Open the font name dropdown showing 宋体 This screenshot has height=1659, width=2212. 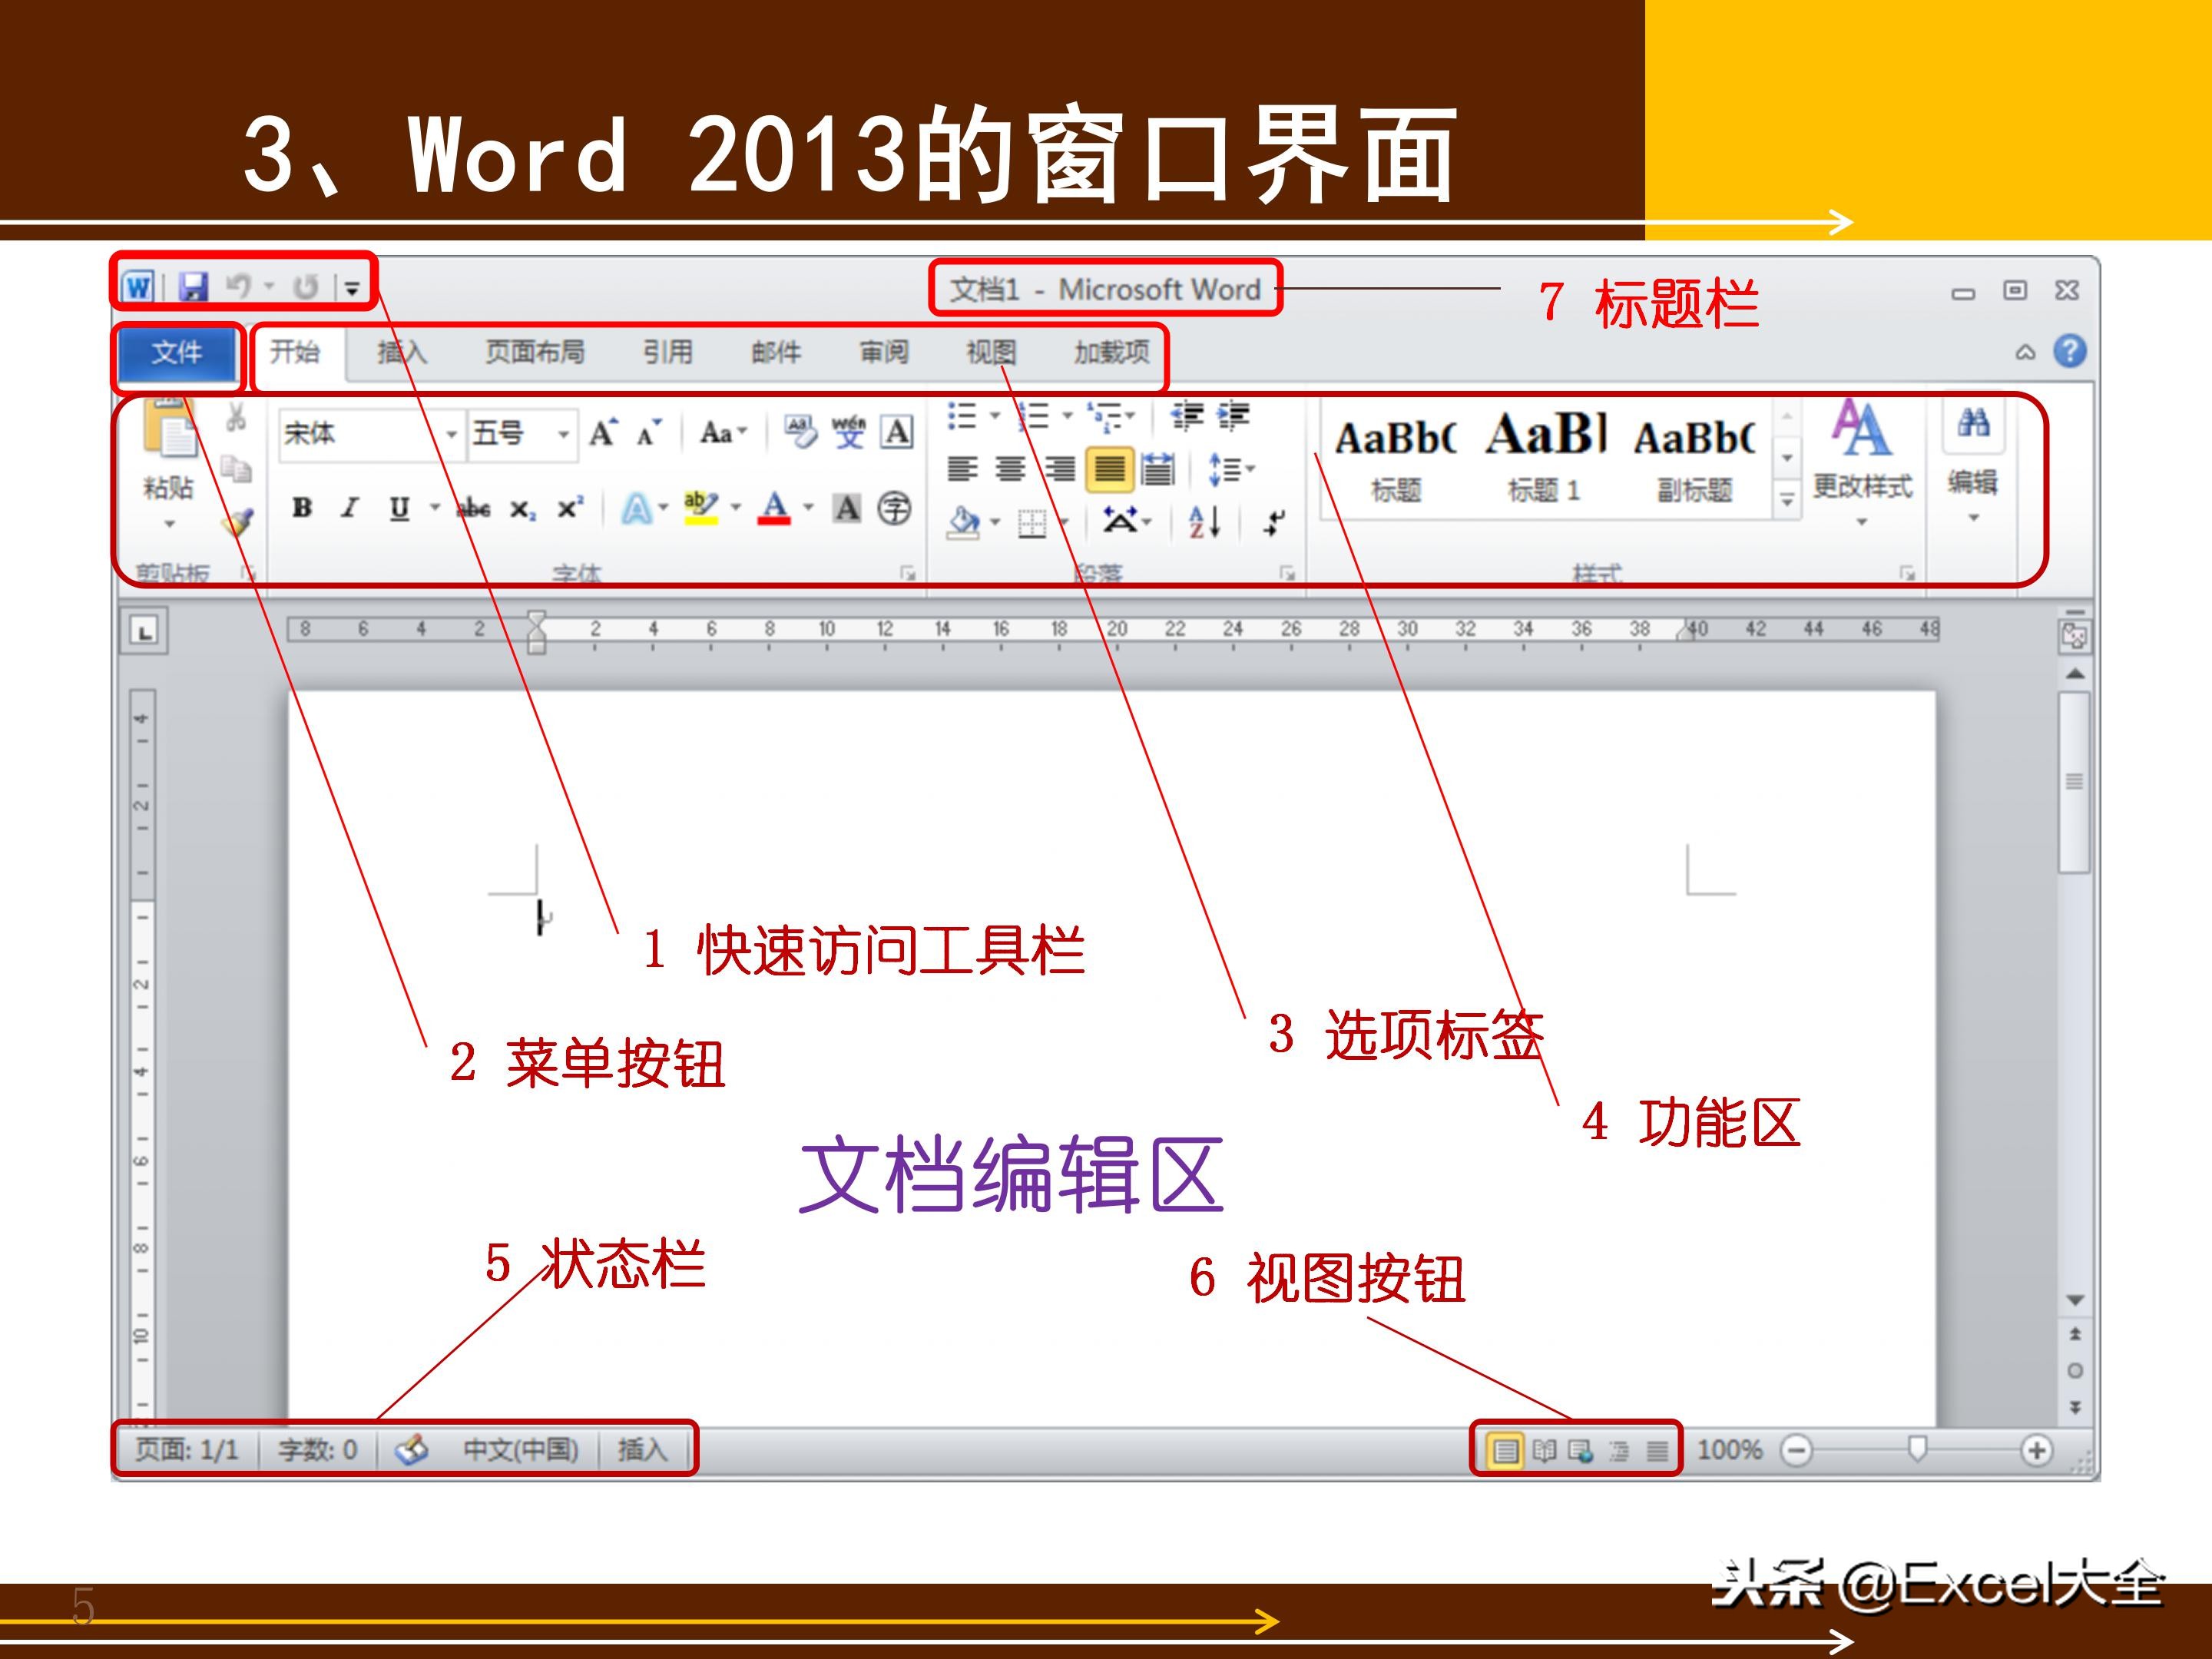coord(452,434)
